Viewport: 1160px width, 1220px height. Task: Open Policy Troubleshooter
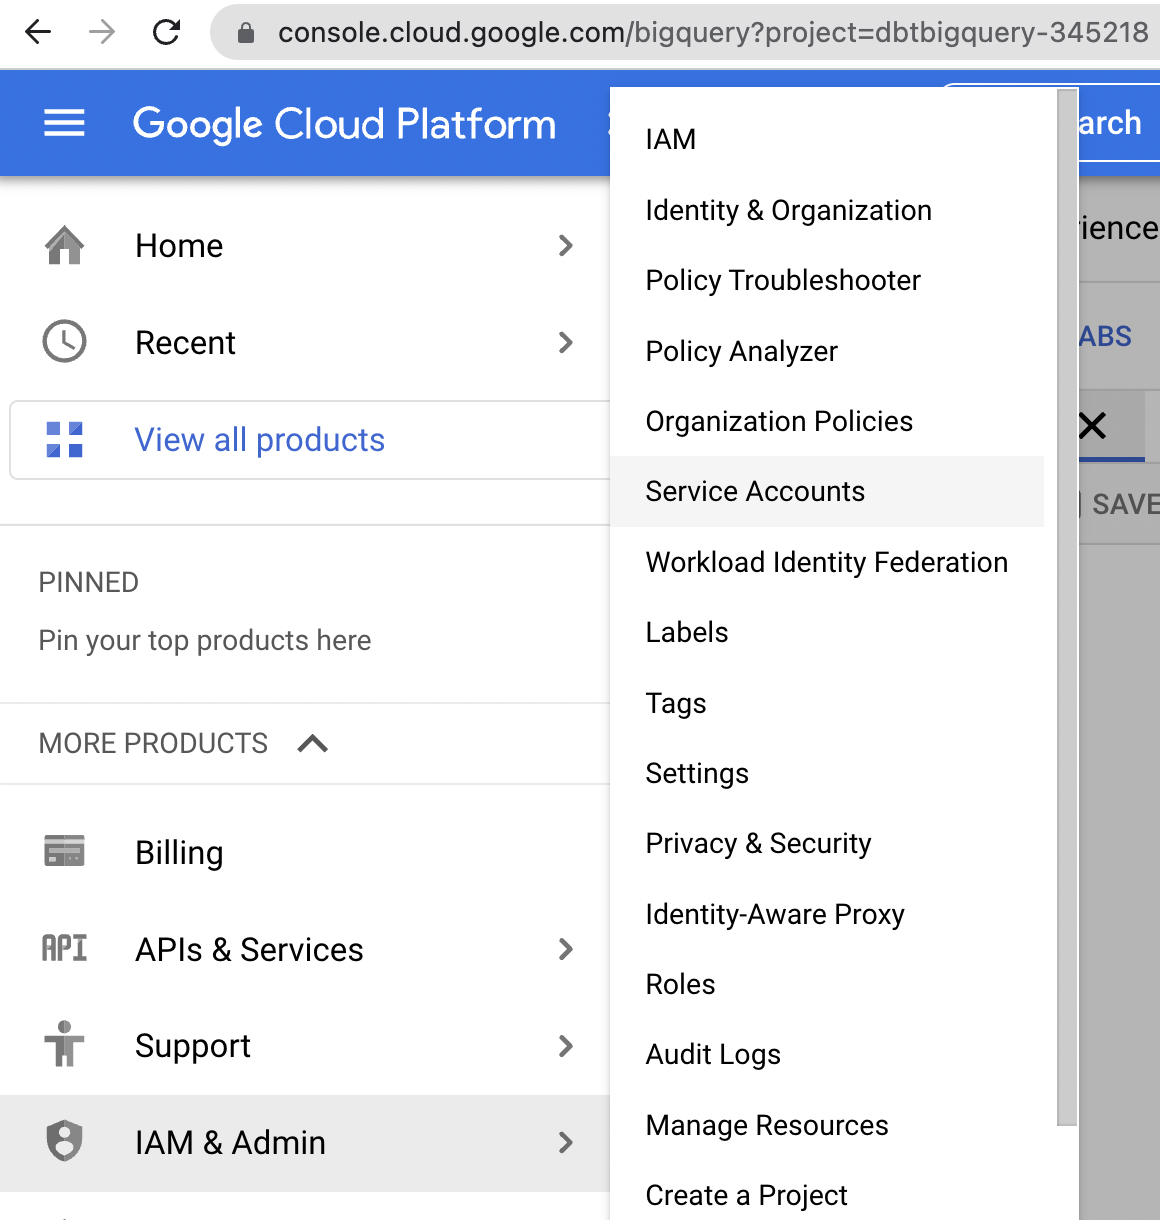[827, 280]
